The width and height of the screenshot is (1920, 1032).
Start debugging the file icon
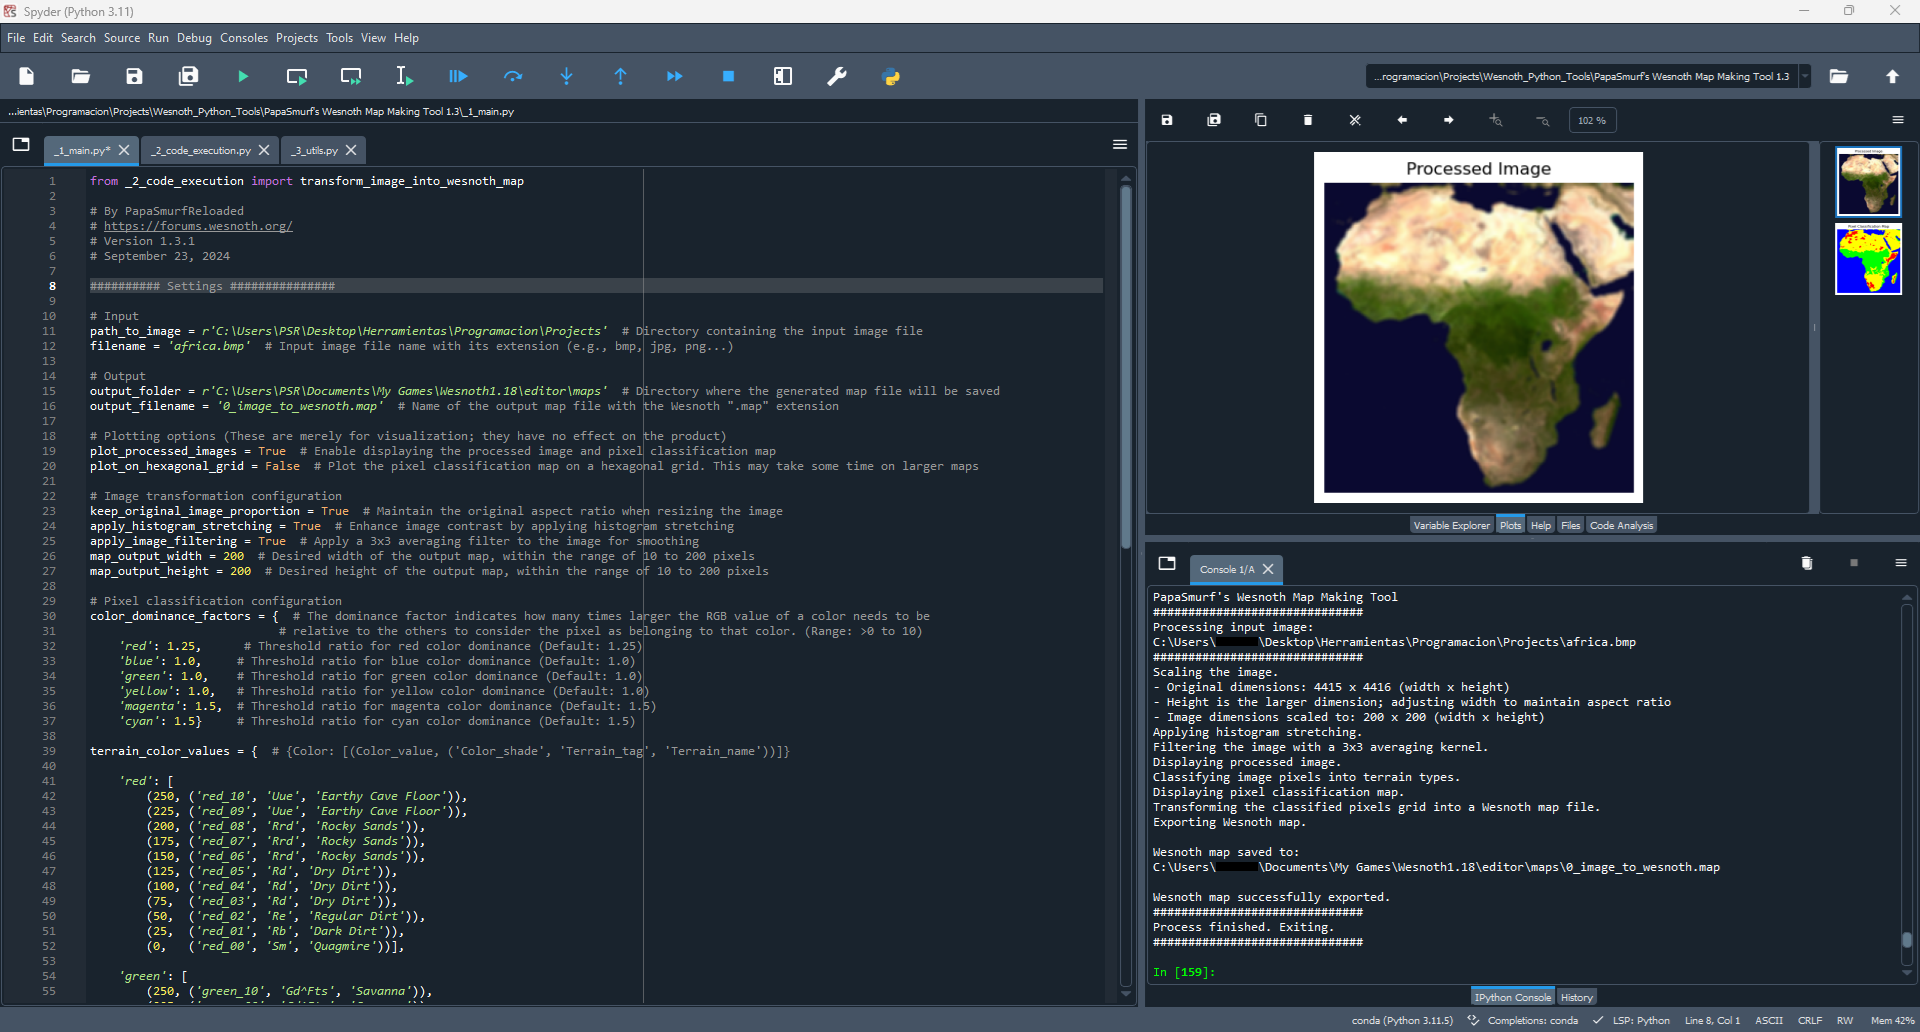point(458,76)
